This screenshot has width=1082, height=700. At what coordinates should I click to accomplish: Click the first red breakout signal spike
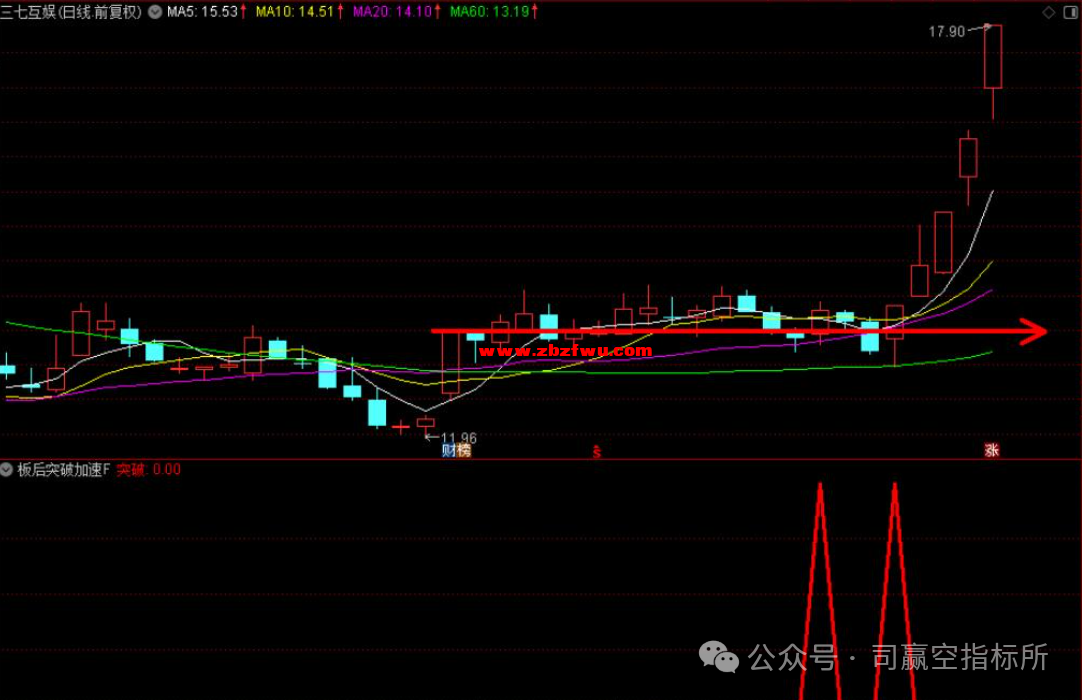click(x=820, y=592)
